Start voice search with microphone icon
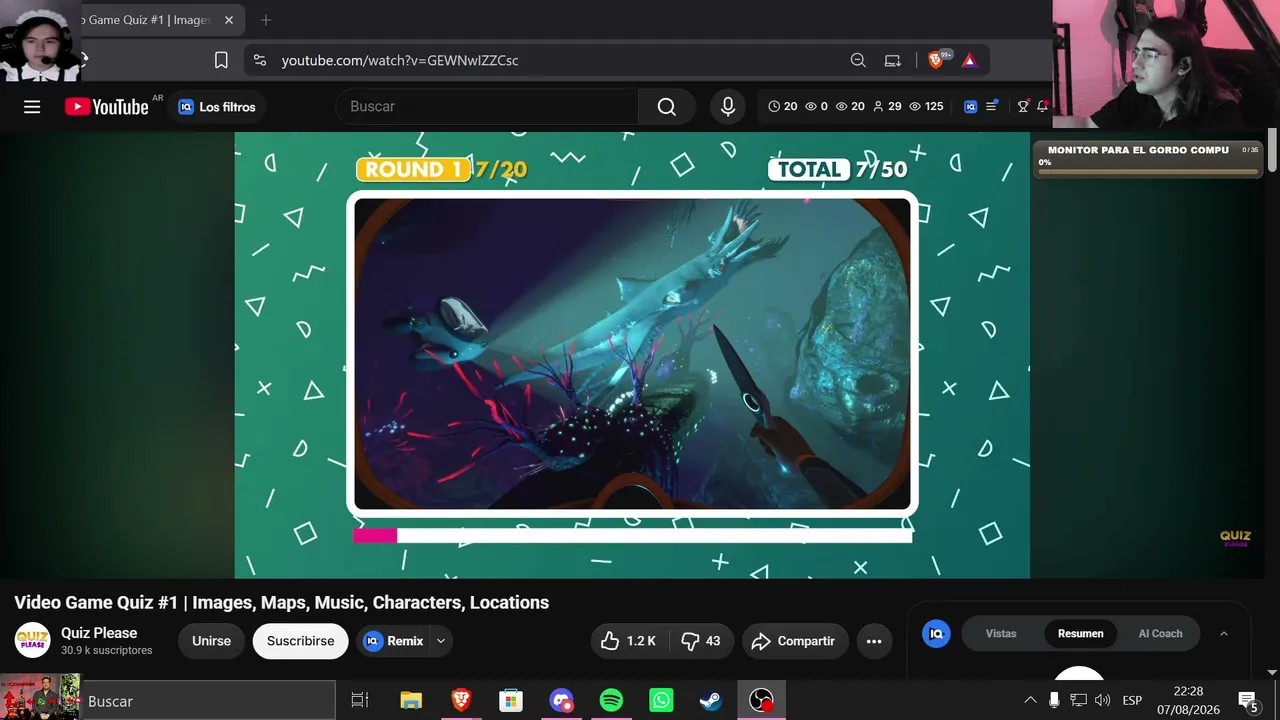 (x=728, y=107)
